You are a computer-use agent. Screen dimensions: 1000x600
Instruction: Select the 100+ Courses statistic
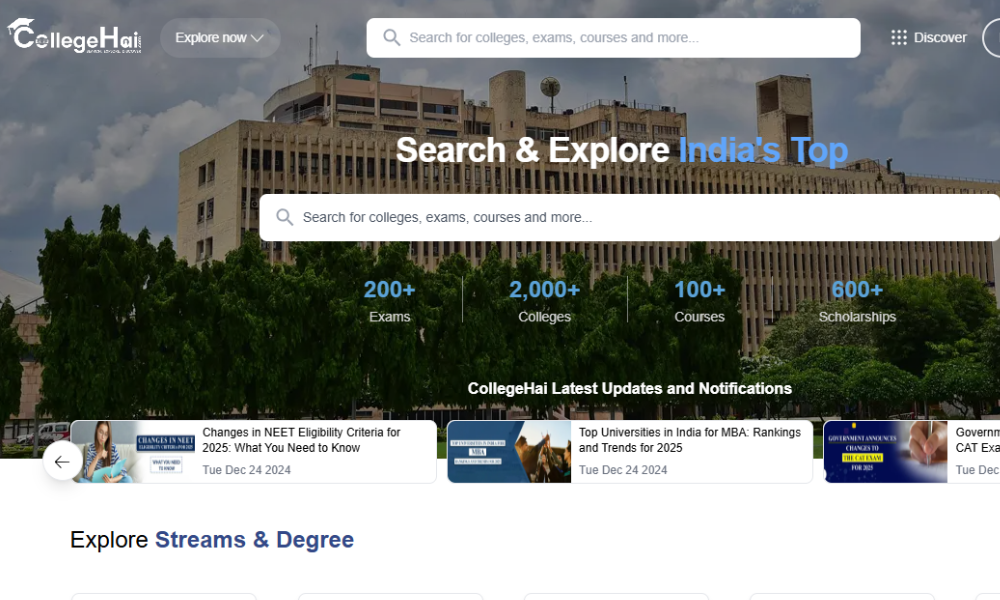tap(700, 300)
